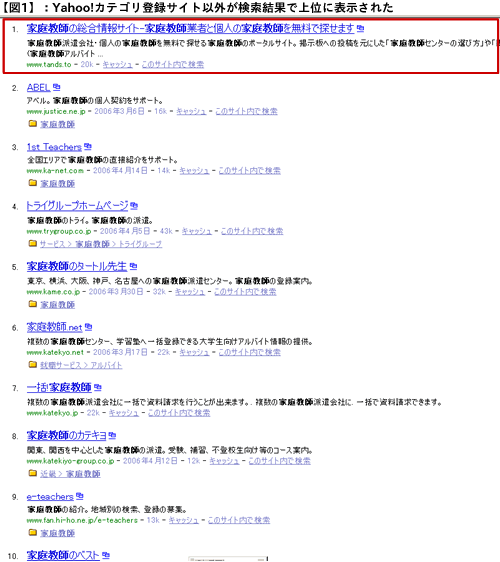This screenshot has width=500, height=562.
Task: Open 家庭教師のタートル先生 result link
Action: pos(77,267)
